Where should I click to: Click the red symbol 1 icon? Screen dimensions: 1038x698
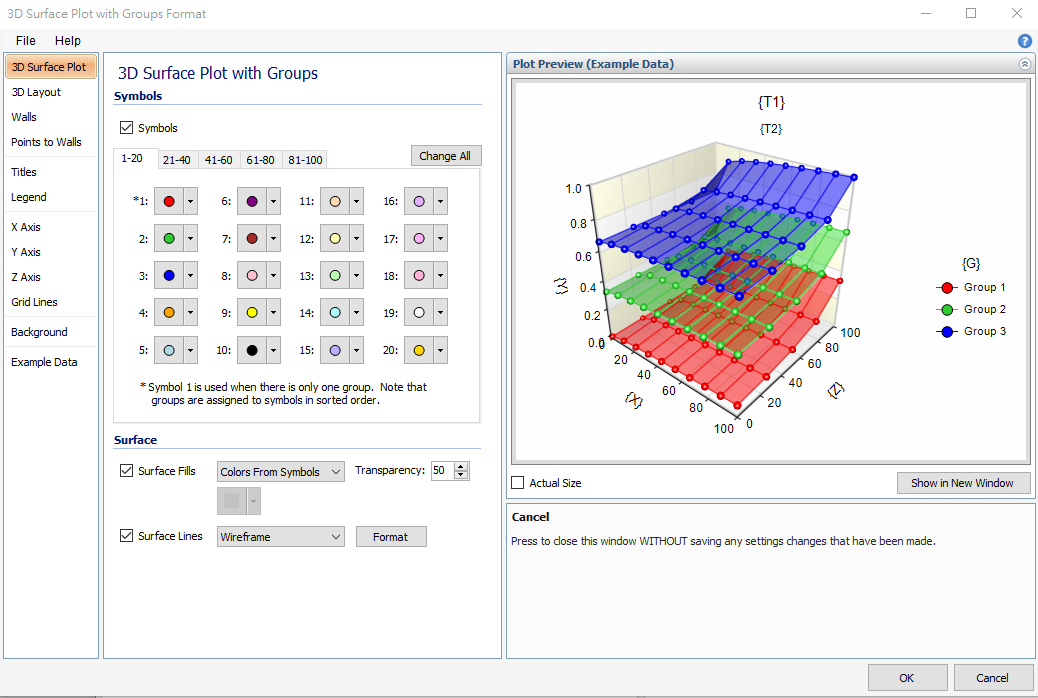tap(169, 202)
